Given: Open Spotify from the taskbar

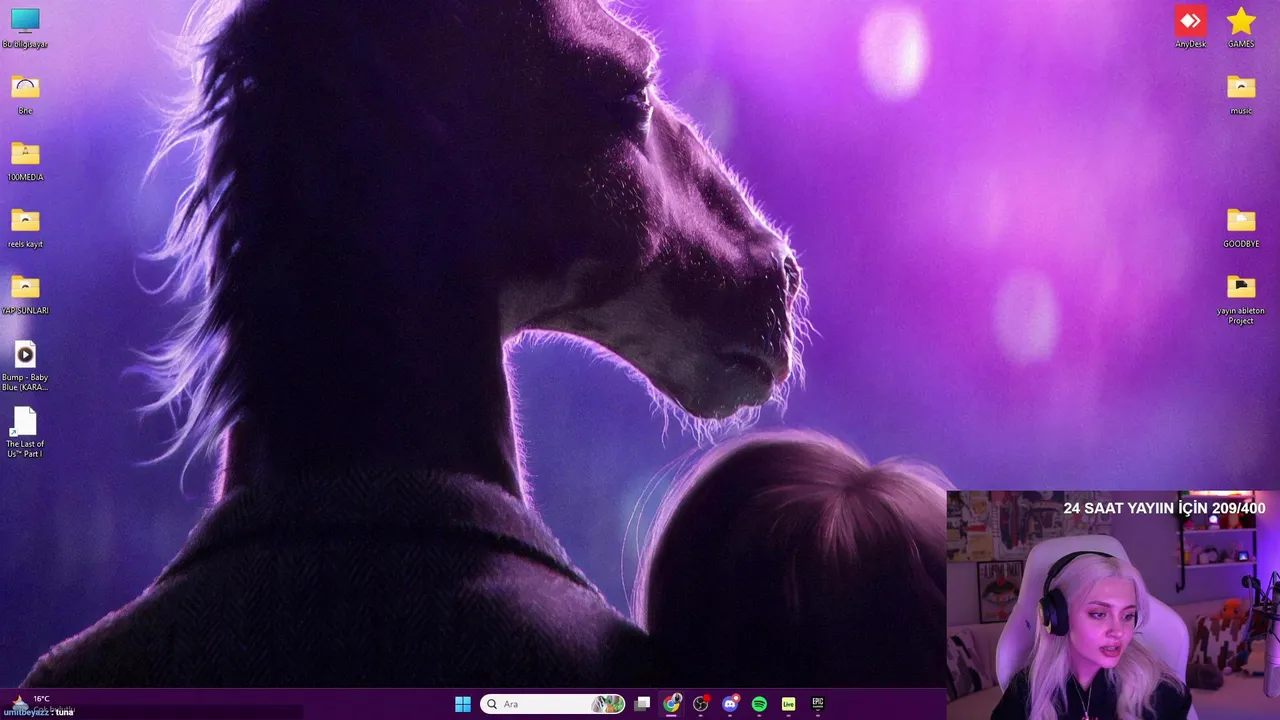Looking at the screenshot, I should click(x=759, y=704).
